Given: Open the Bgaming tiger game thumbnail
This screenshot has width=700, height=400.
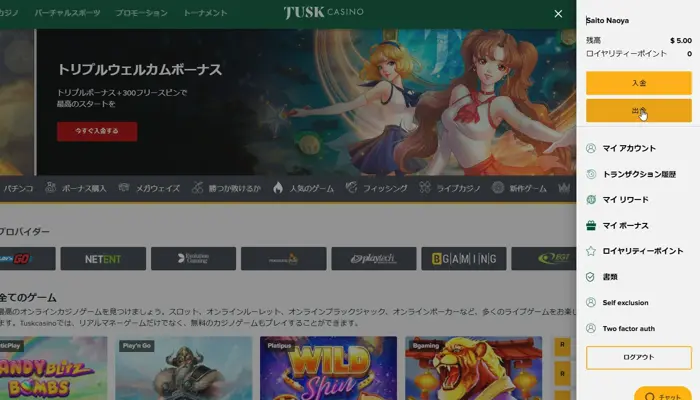Looking at the screenshot, I should coord(474,368).
